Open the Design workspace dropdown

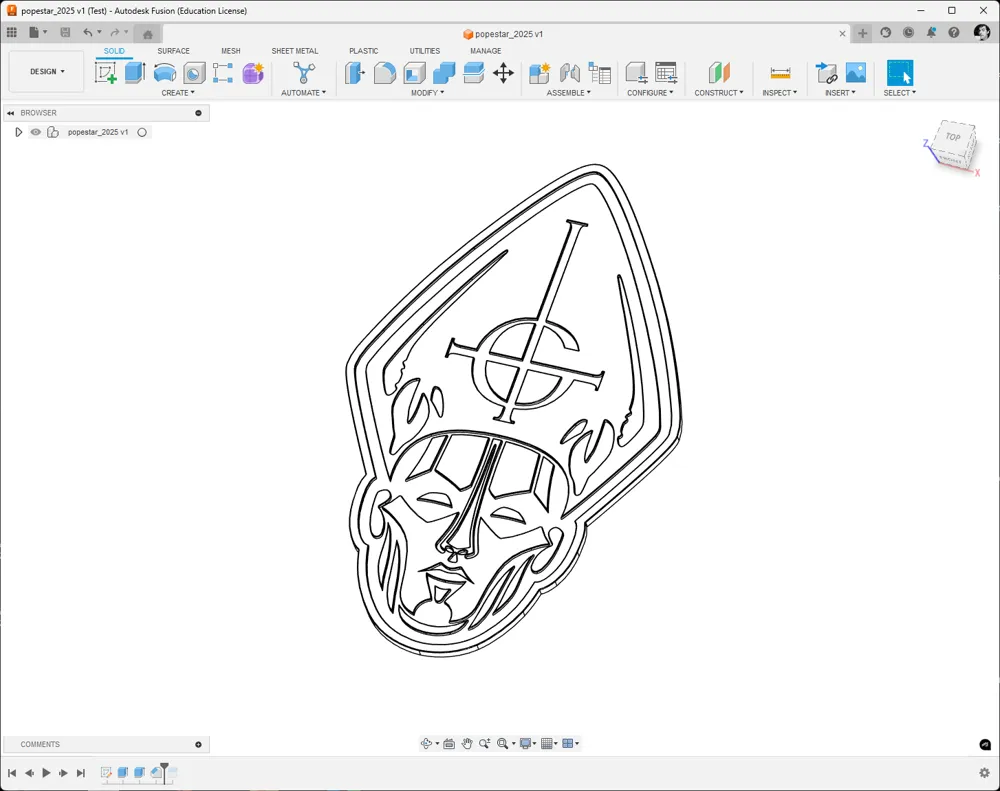47,71
